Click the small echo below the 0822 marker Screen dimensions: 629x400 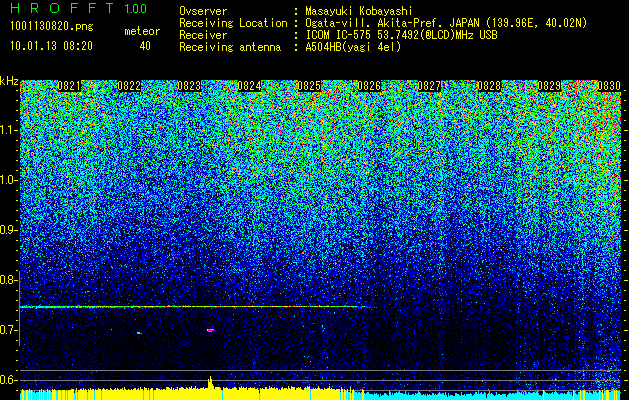click(x=139, y=333)
